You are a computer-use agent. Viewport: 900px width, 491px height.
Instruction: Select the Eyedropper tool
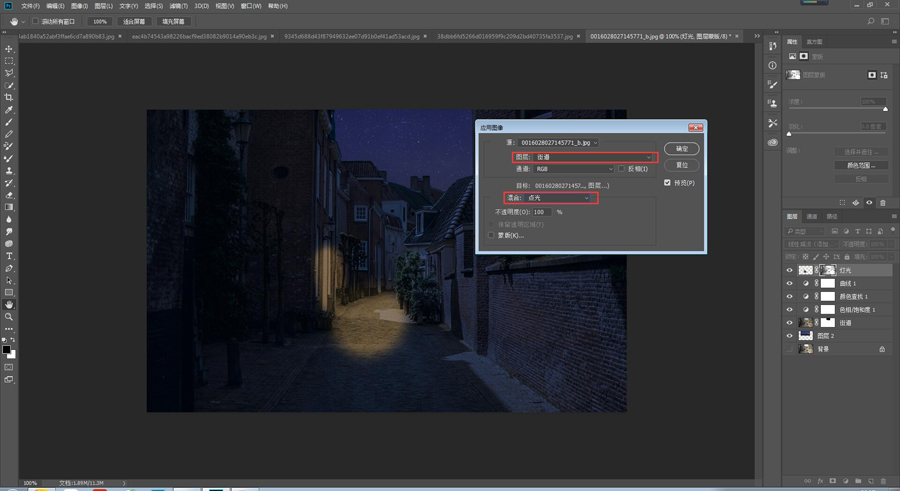pos(9,110)
